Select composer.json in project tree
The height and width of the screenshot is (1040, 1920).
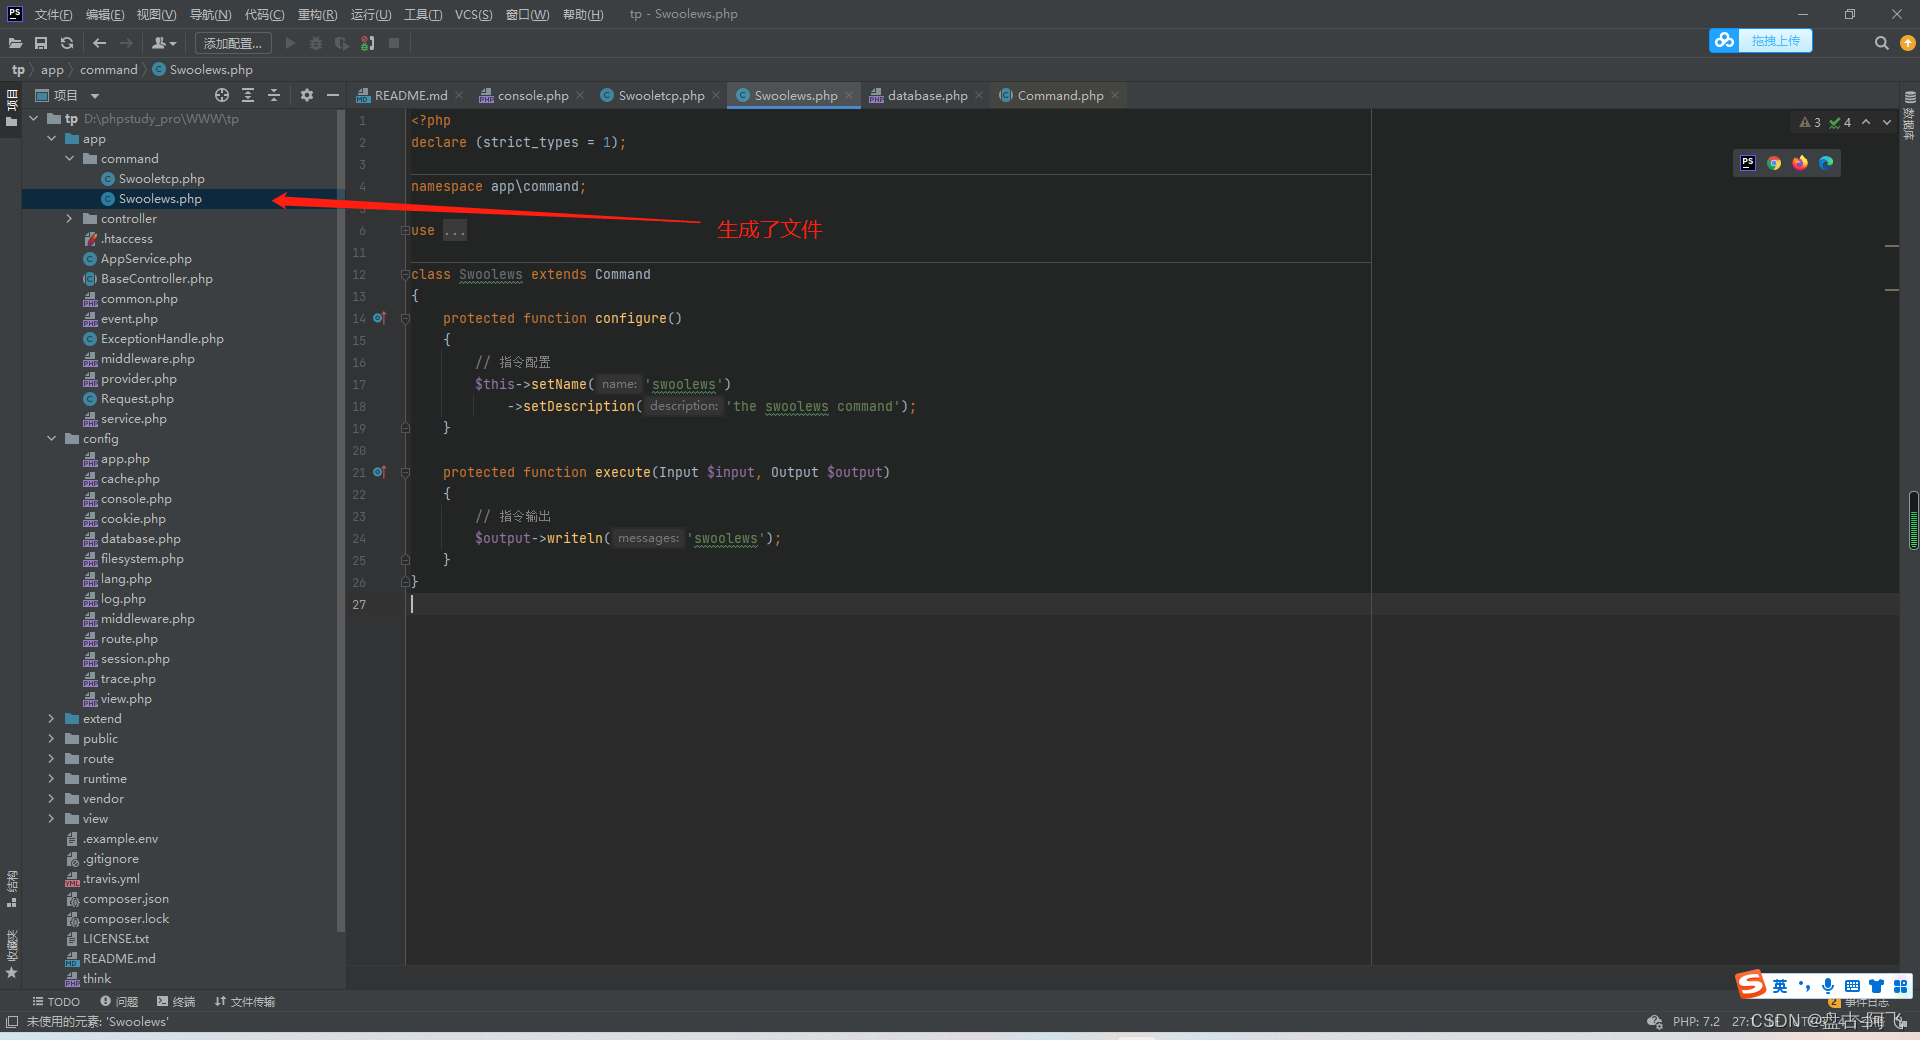coord(125,898)
